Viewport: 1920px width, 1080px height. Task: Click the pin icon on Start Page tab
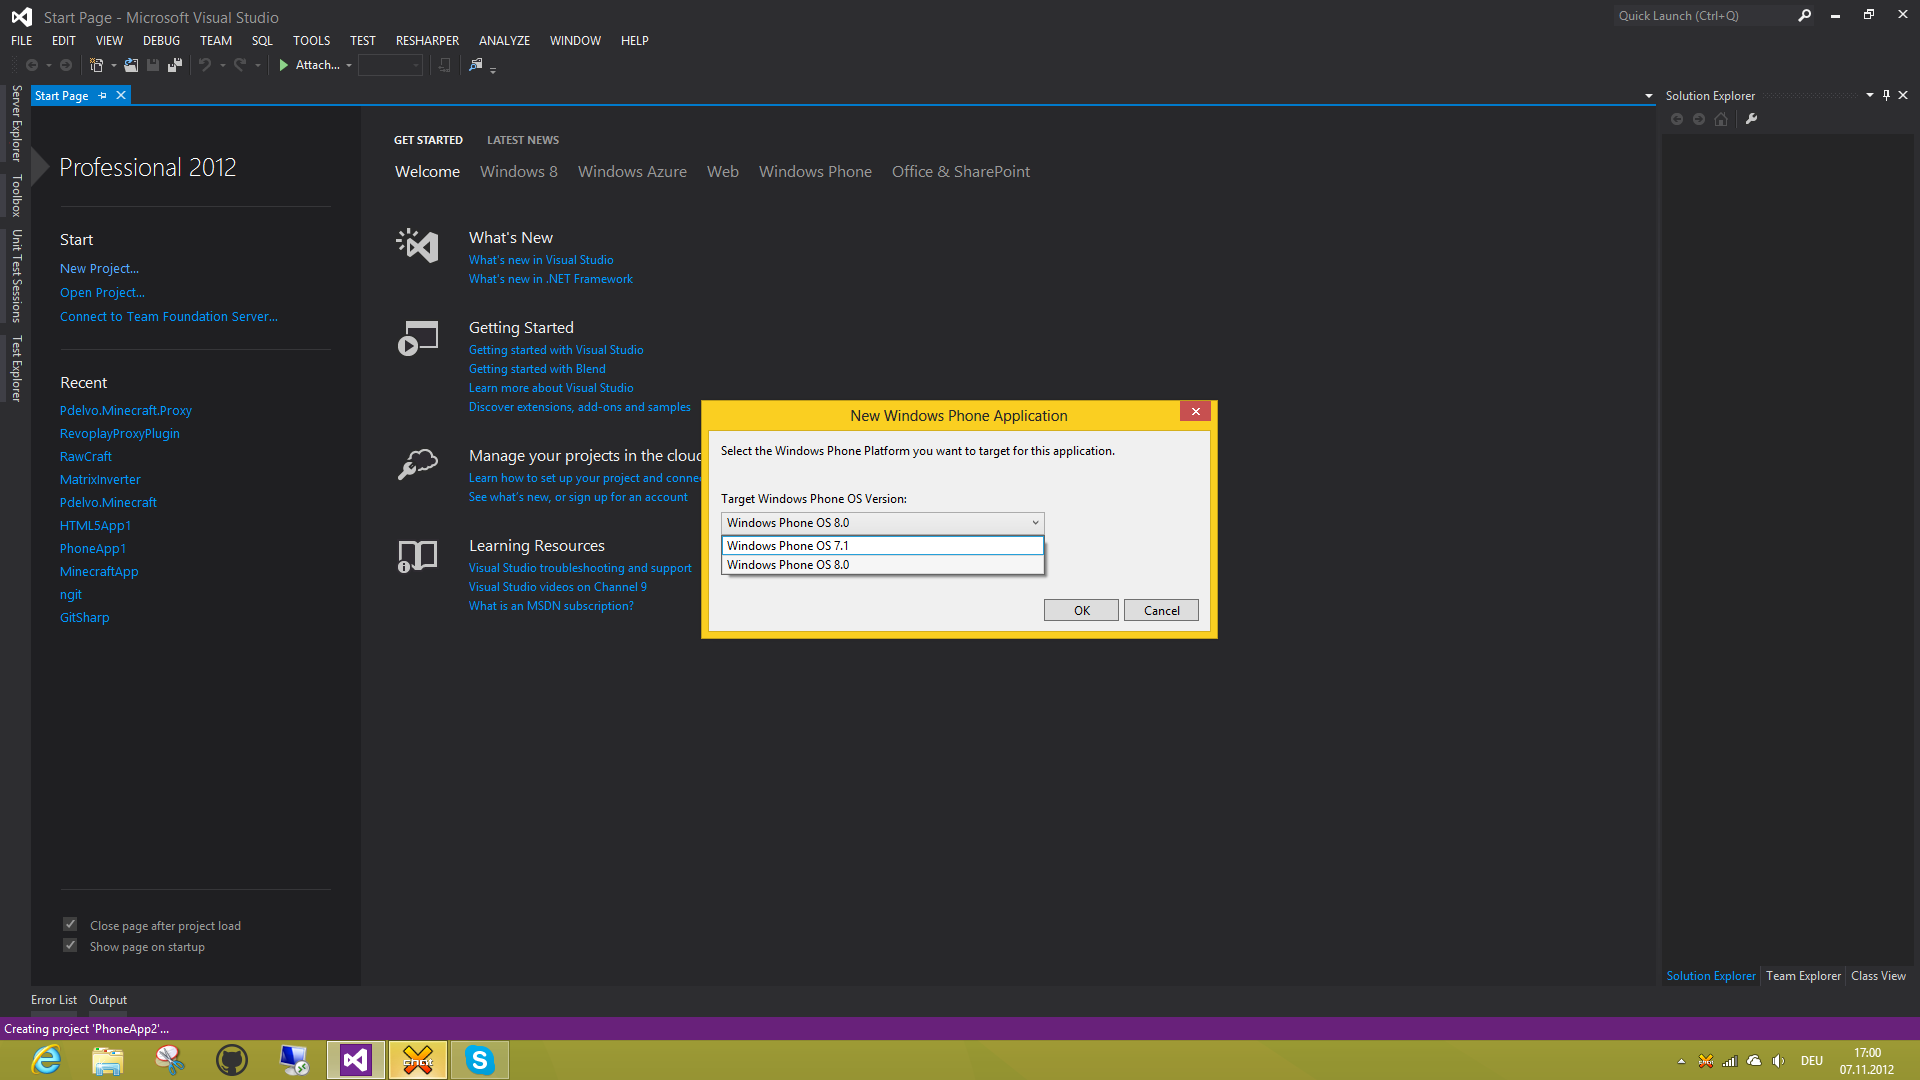coord(102,96)
